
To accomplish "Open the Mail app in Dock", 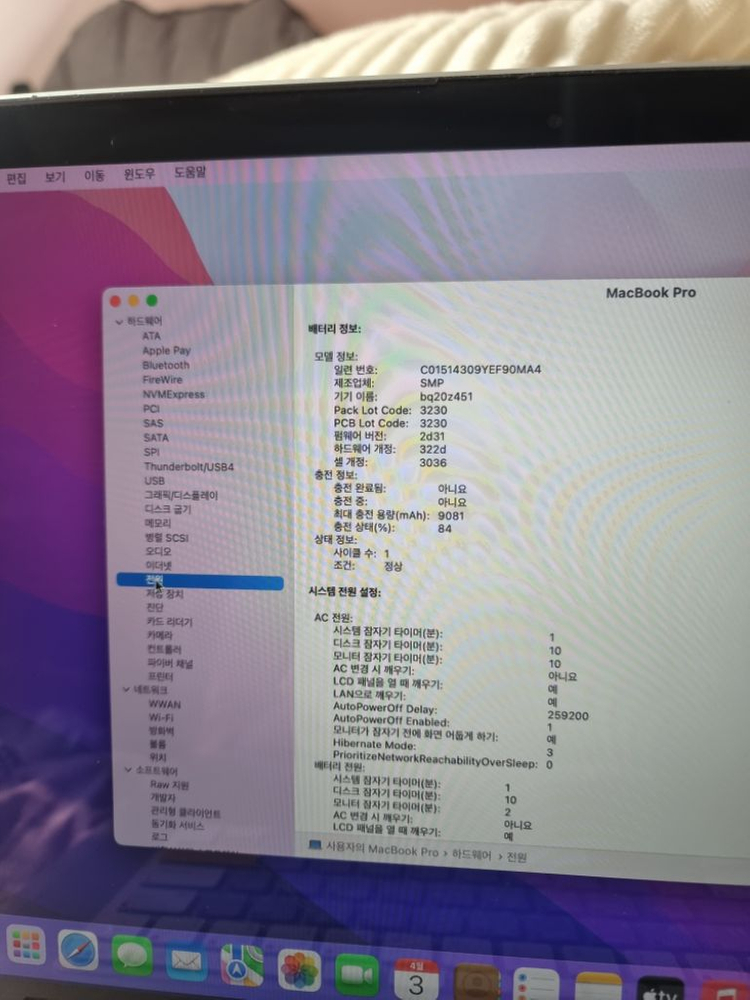I will 186,960.
